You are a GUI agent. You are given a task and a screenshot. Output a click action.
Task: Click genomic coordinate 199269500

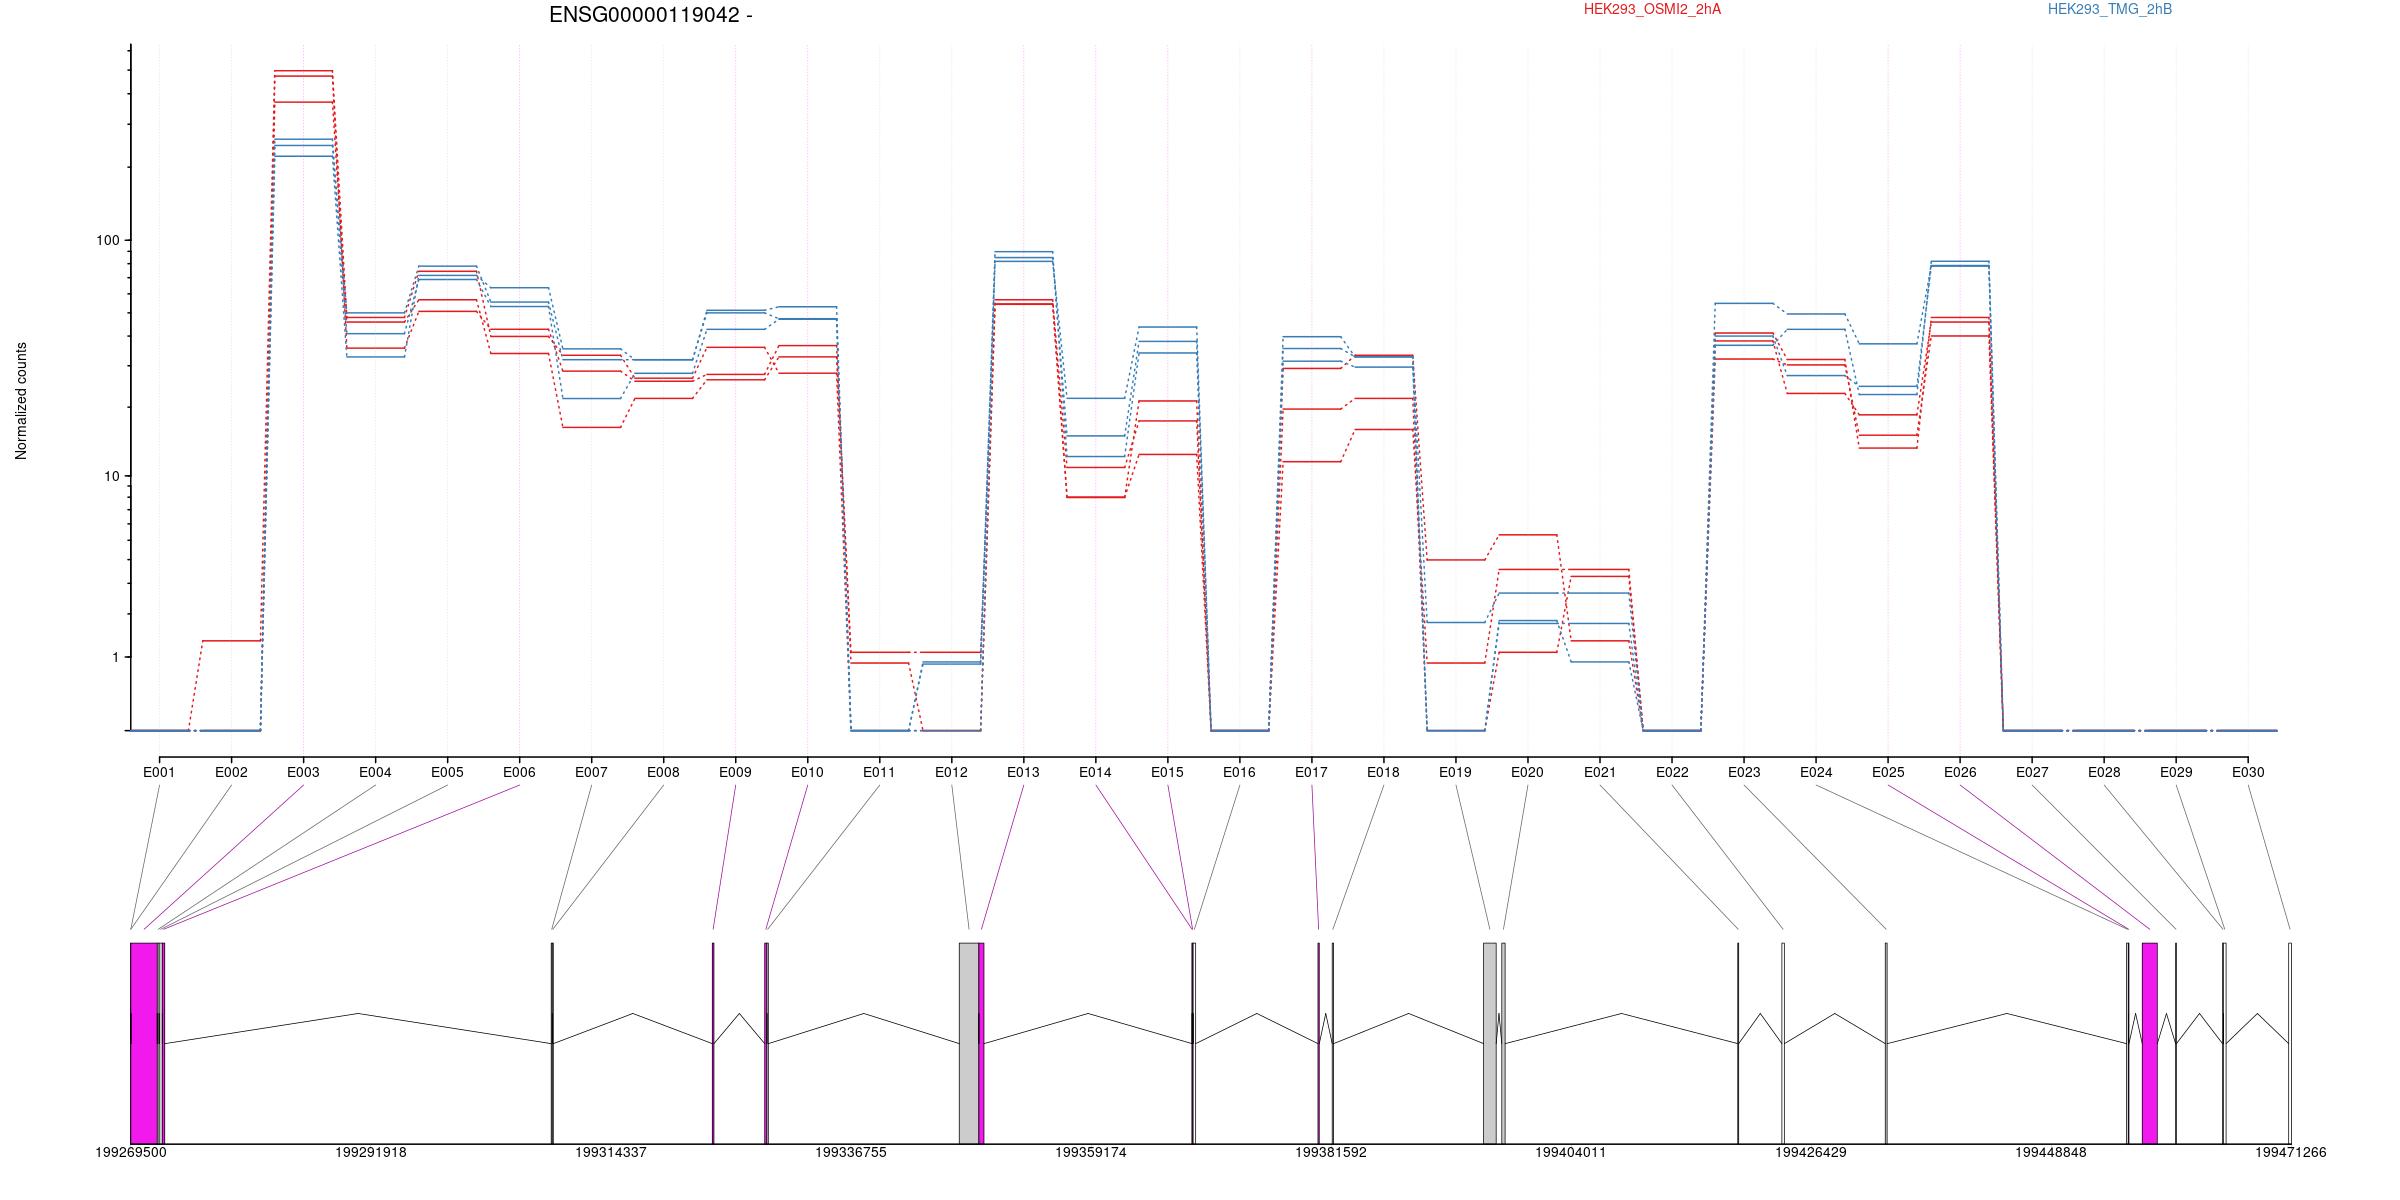pyautogui.click(x=131, y=1153)
